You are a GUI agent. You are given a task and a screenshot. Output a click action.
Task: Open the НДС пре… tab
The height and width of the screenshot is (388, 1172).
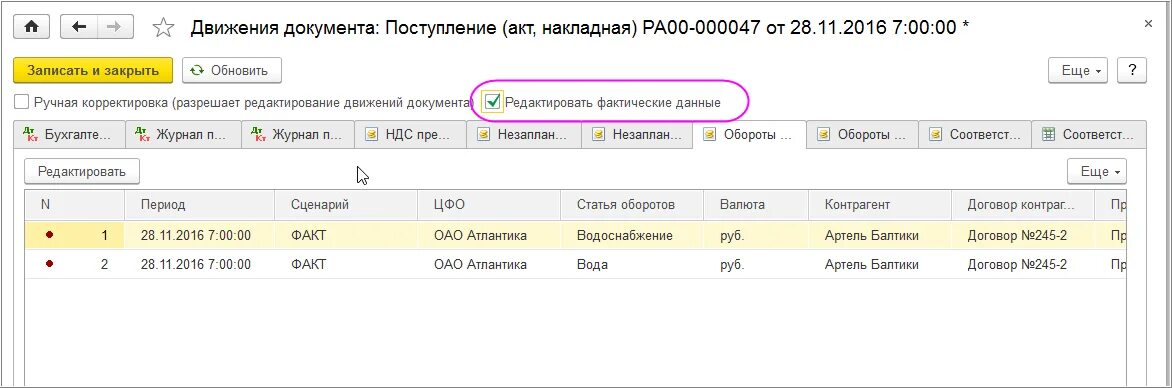point(410,135)
